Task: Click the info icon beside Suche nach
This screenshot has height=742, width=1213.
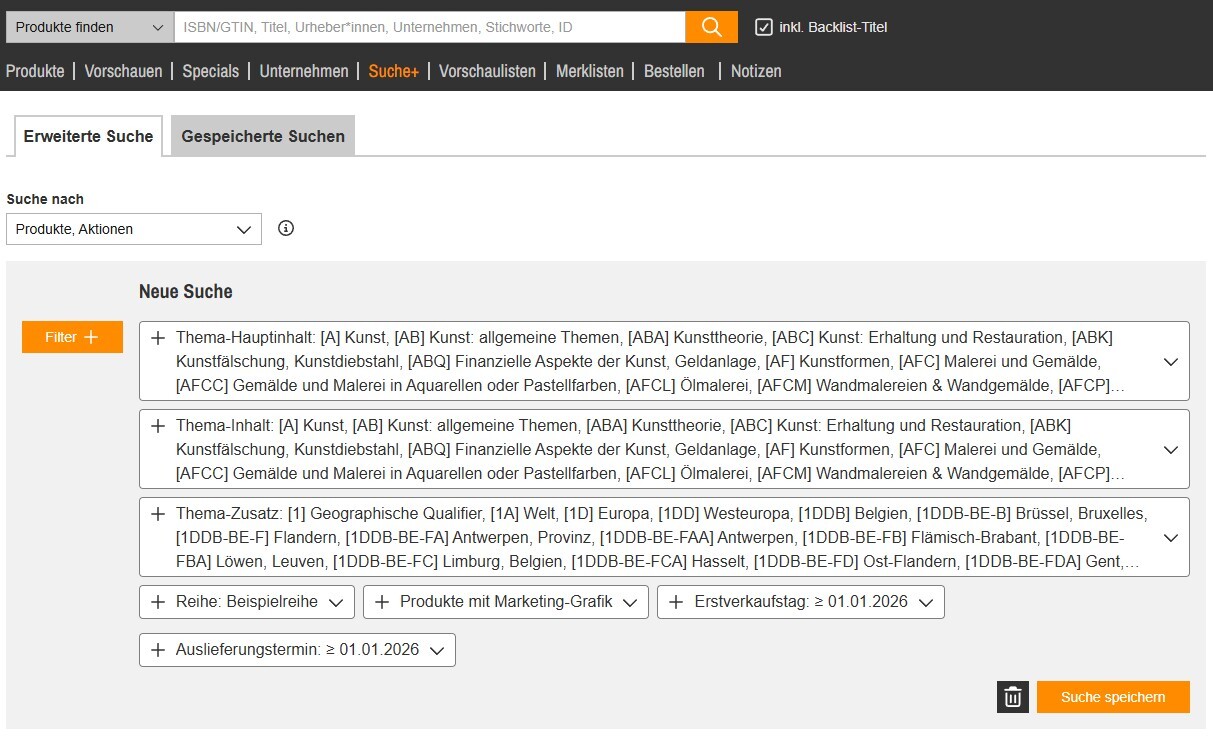Action: (286, 228)
